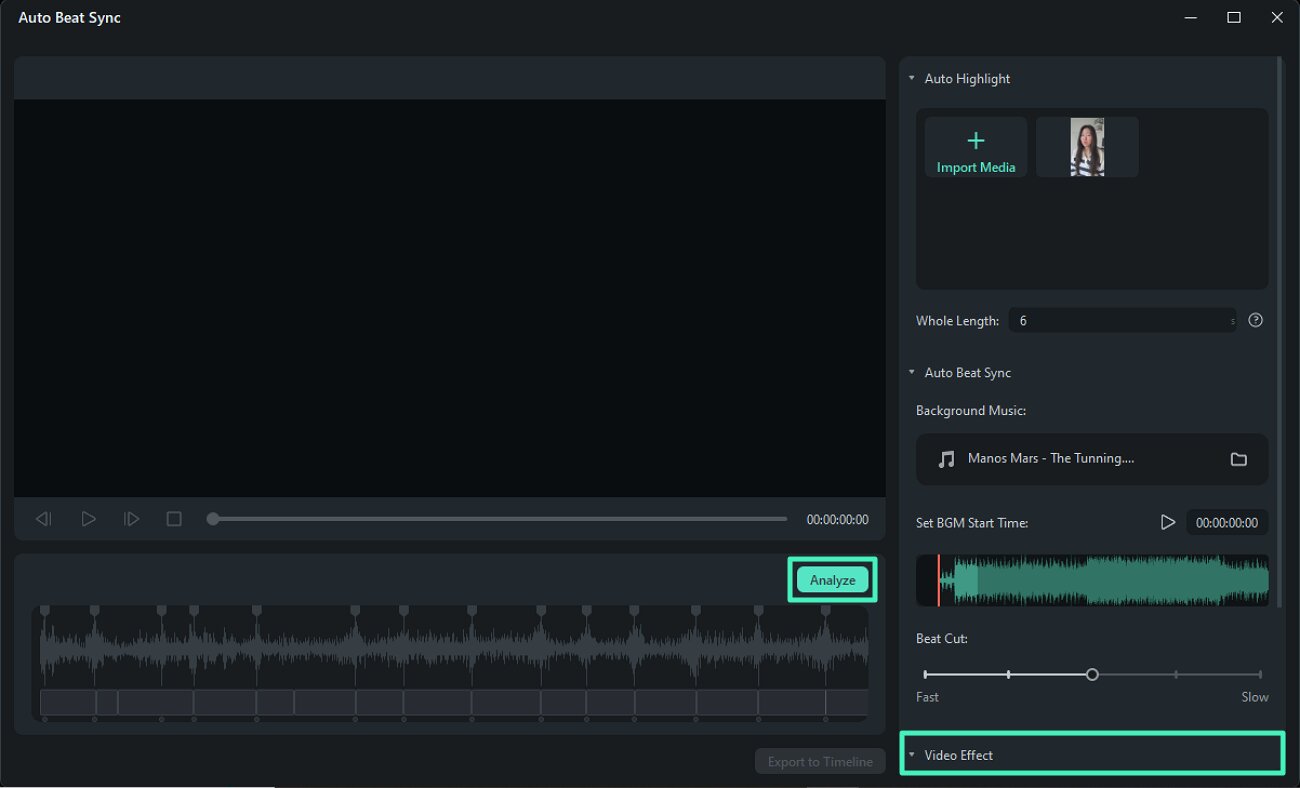Click the preview Play button
The width and height of the screenshot is (1300, 788).
[x=88, y=519]
